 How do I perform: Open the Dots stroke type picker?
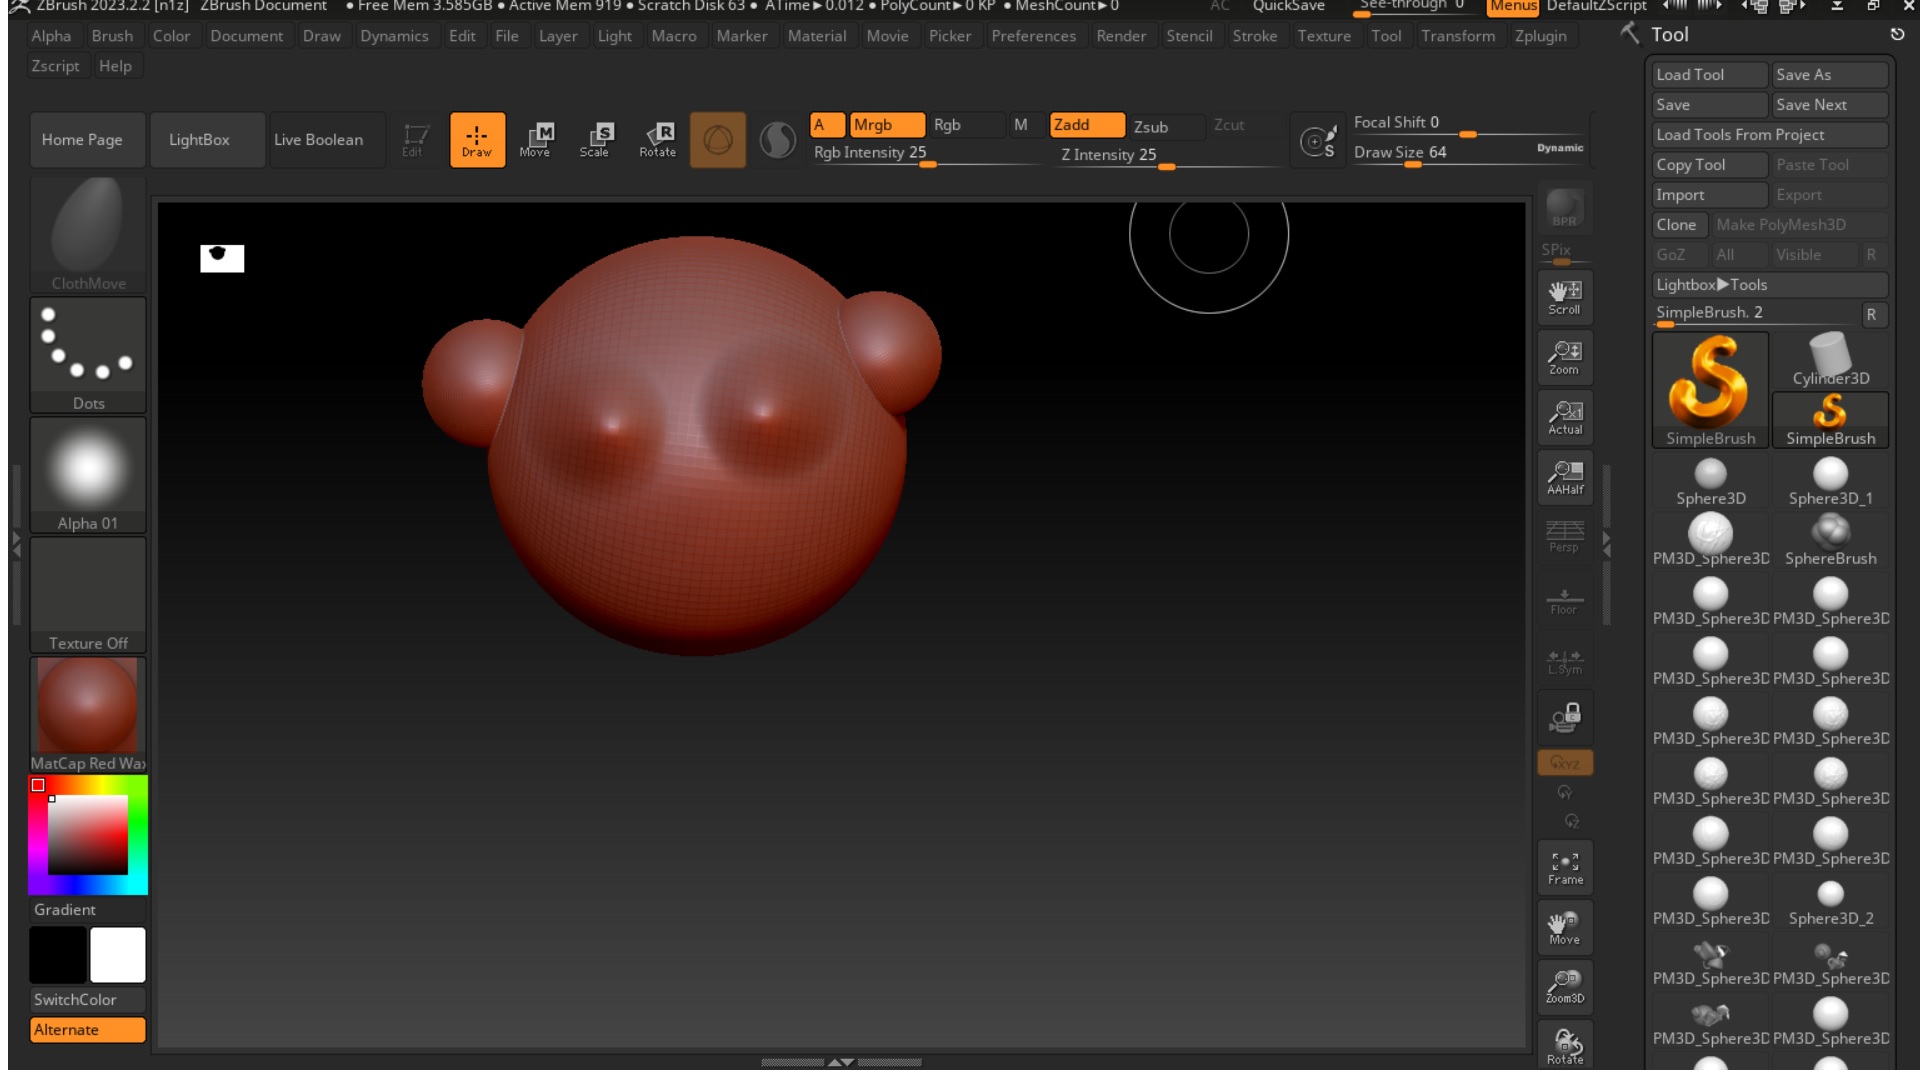(88, 354)
